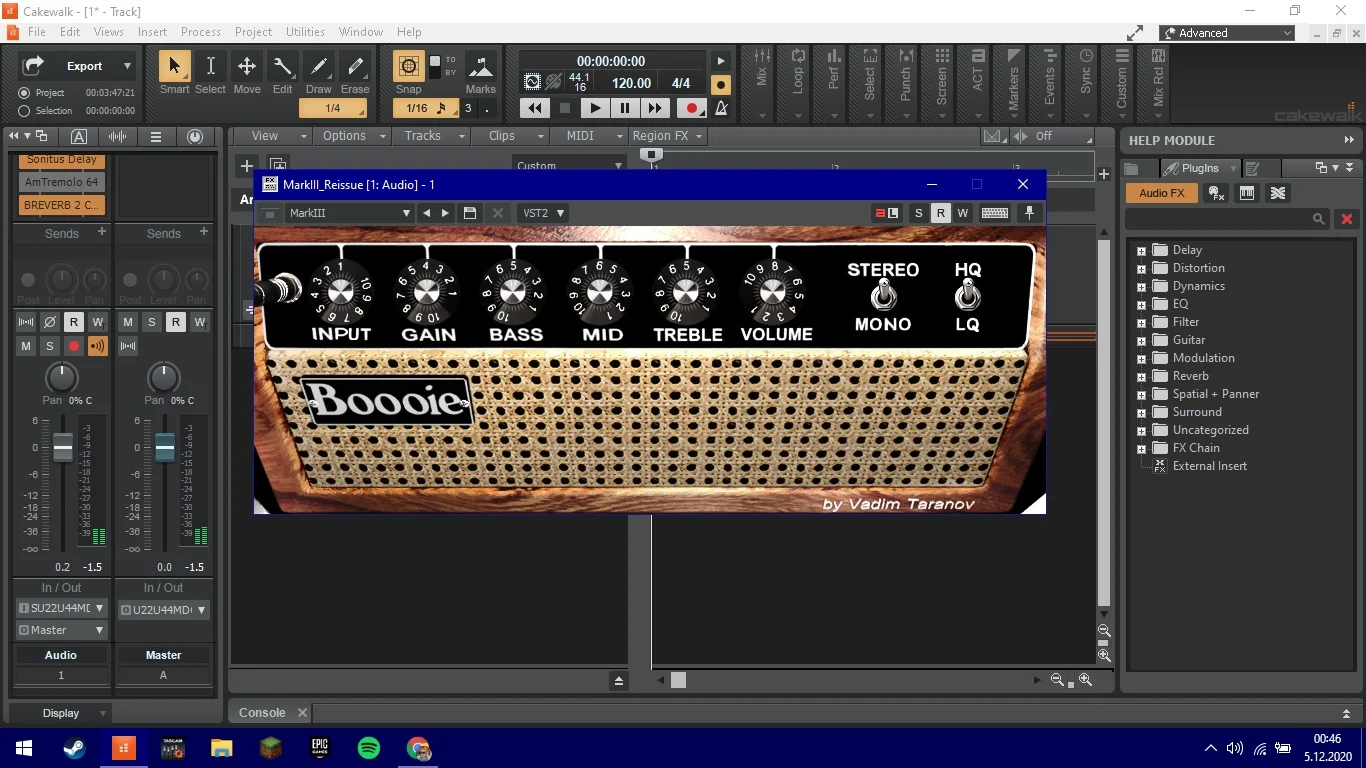Pin the MarkIII plugin window
Viewport: 1366px width, 768px height.
(1029, 213)
